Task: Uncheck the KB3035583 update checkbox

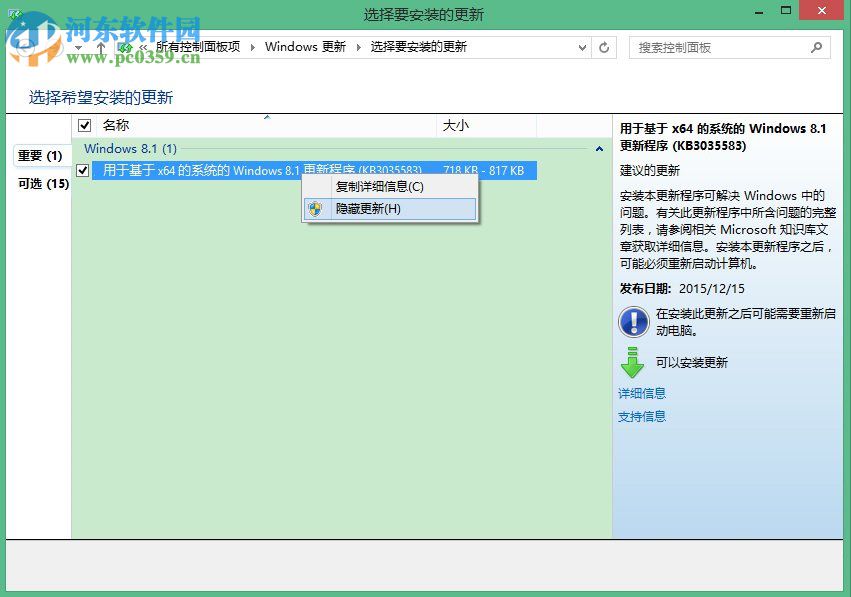Action: [82, 170]
